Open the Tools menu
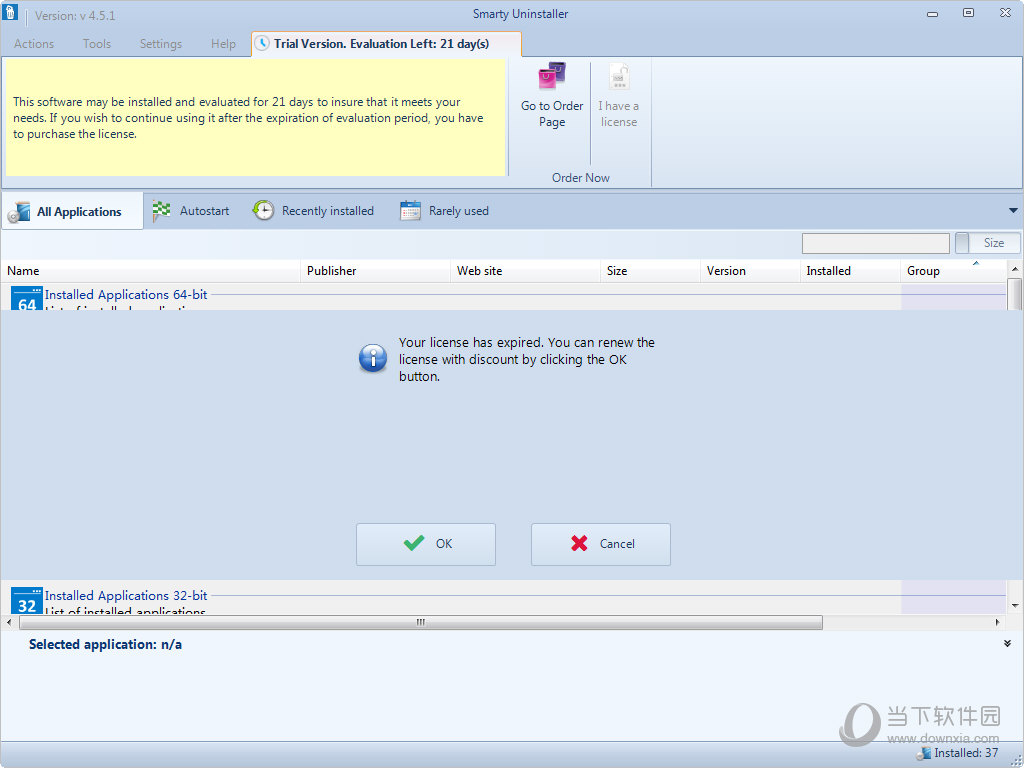1024x768 pixels. tap(97, 44)
